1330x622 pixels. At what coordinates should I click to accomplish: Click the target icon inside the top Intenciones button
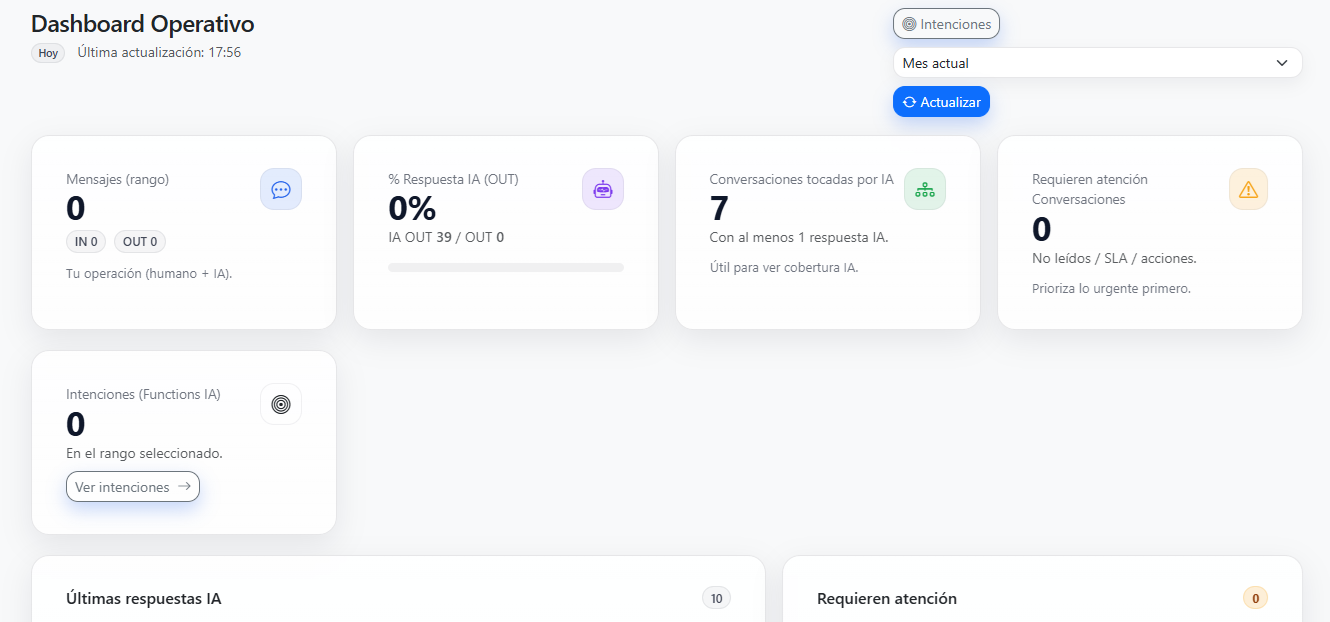click(x=909, y=24)
